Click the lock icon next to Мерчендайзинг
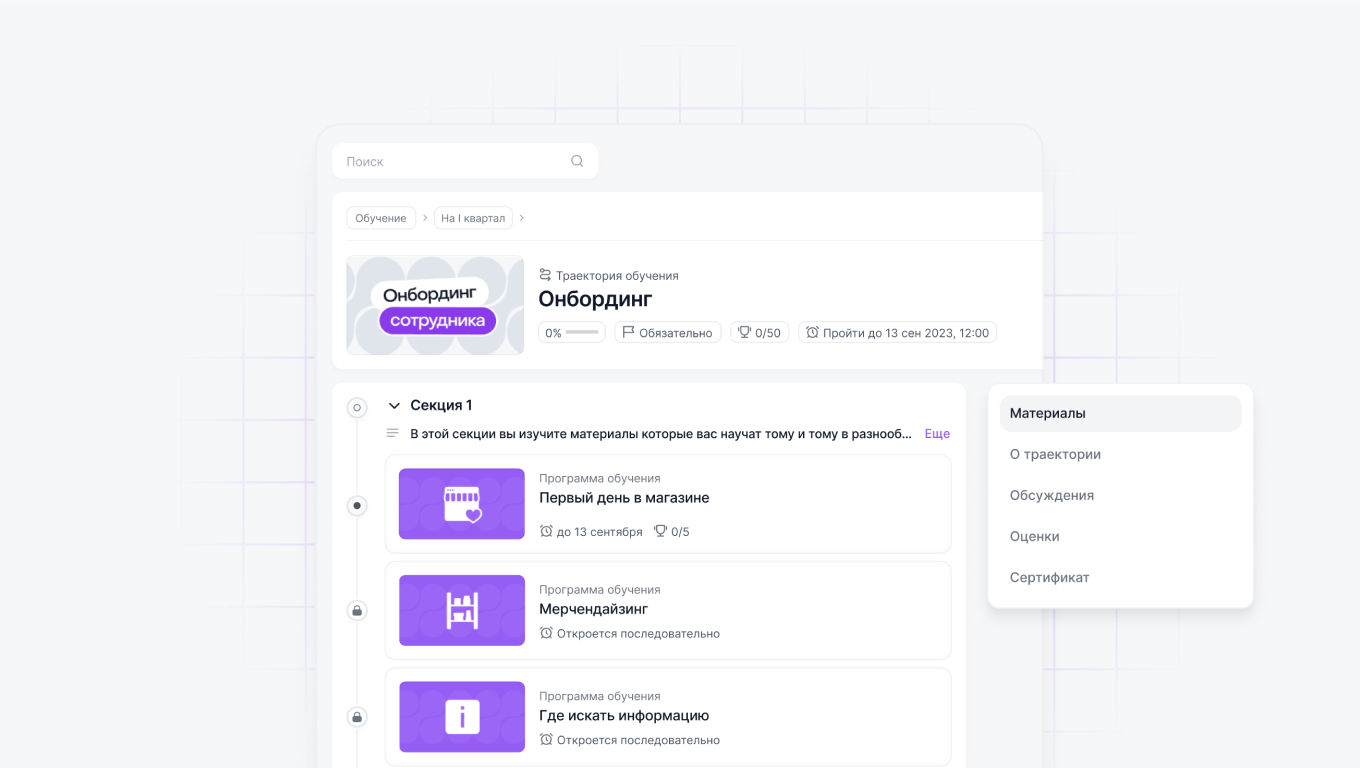This screenshot has height=768, width=1360. click(x=357, y=610)
